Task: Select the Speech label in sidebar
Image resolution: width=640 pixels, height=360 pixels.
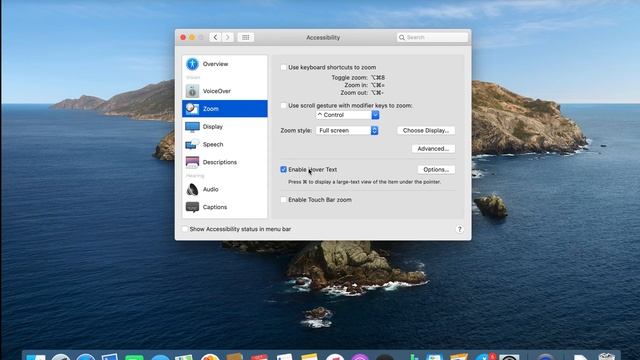Action: click(213, 144)
